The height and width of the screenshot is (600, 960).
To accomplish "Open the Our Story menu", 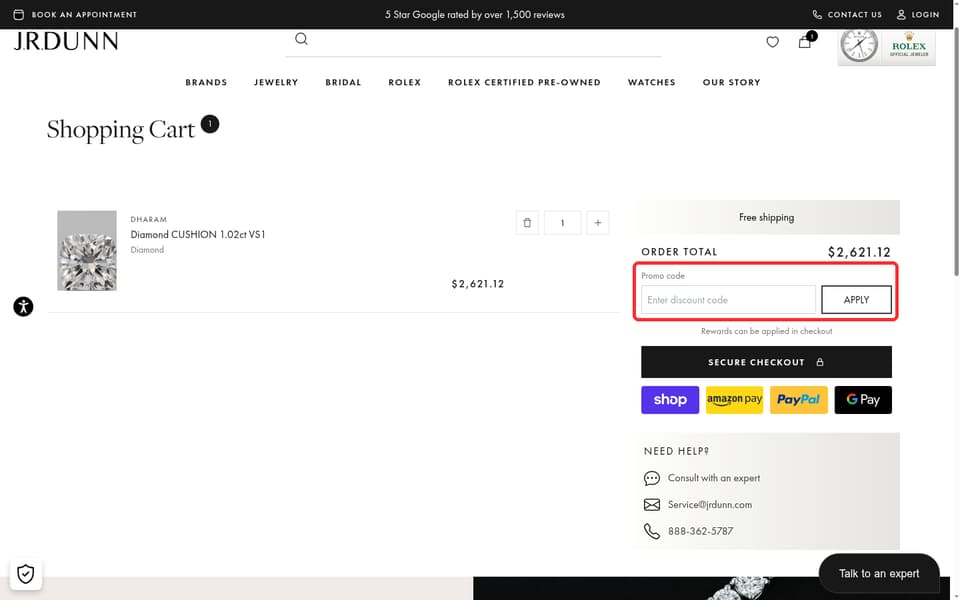I will tap(731, 82).
